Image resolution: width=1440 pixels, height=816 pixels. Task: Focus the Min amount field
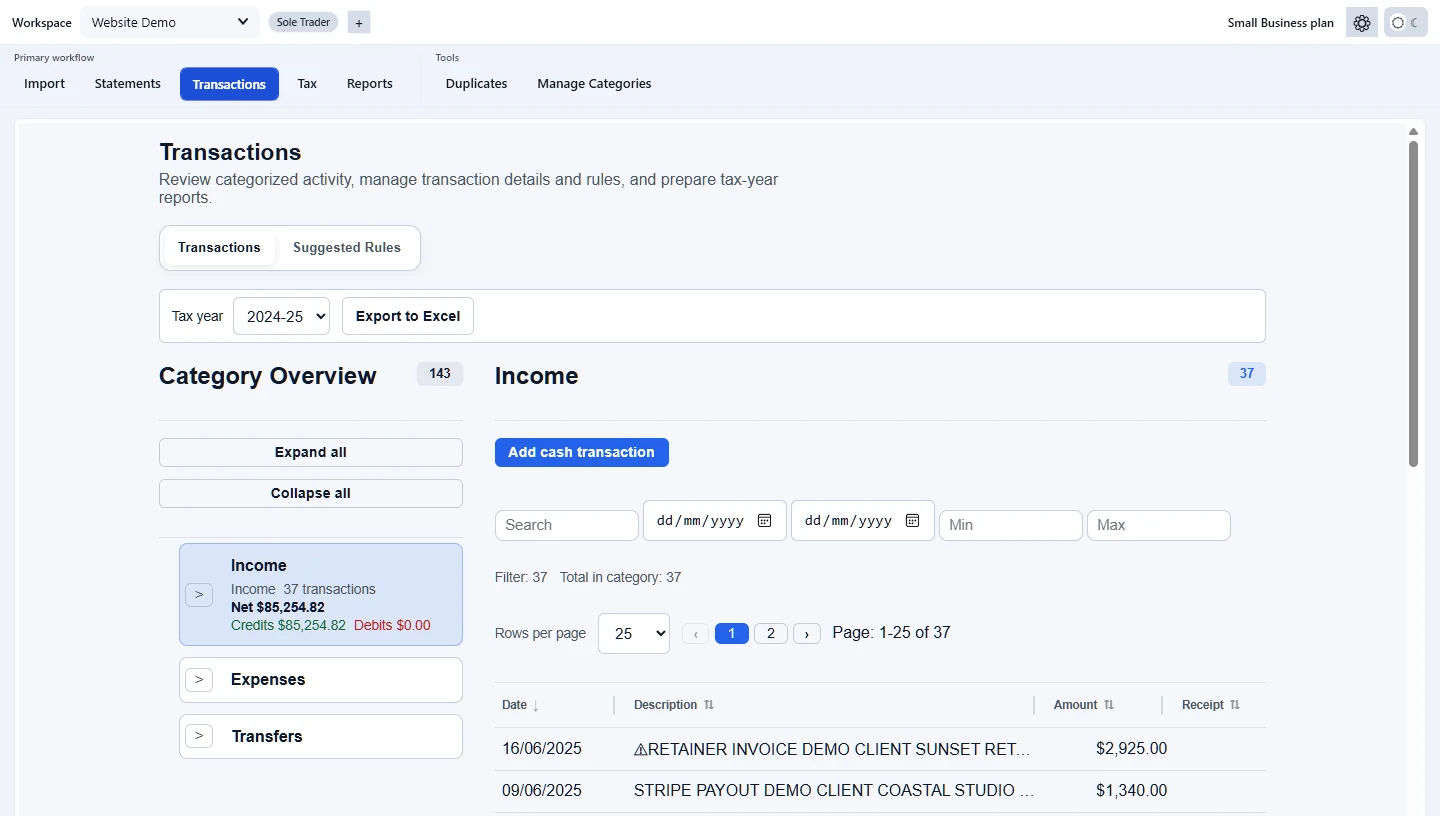[x=1011, y=525]
